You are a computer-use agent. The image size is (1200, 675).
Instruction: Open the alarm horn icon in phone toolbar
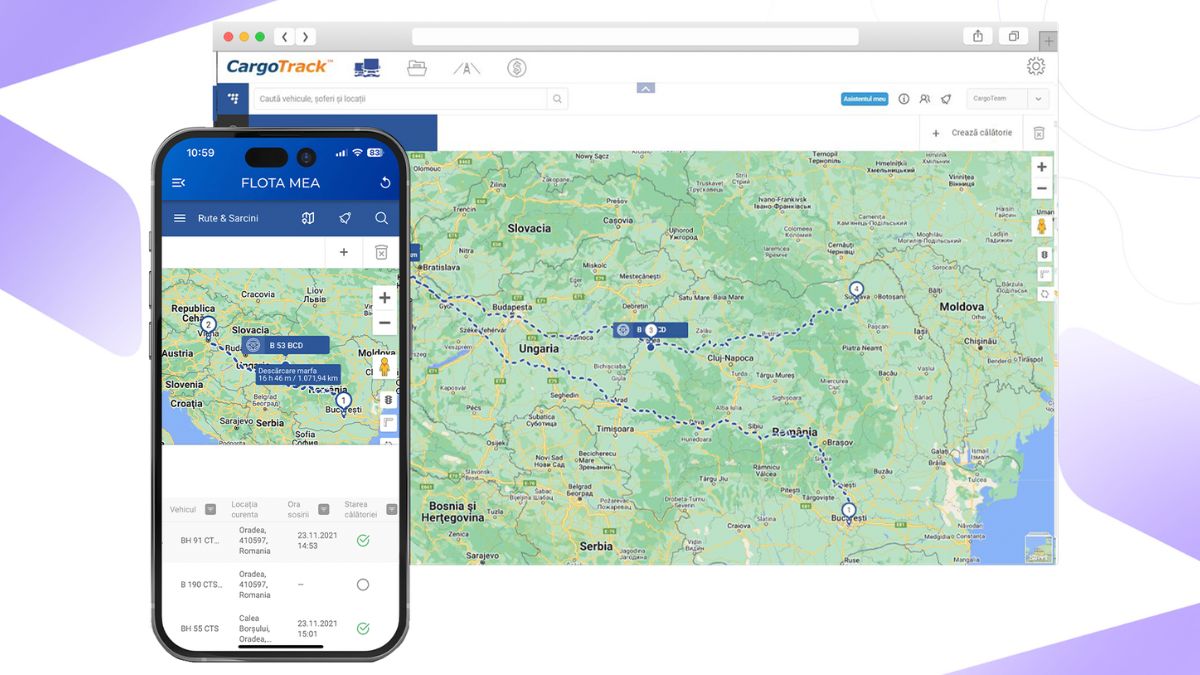click(x=345, y=218)
